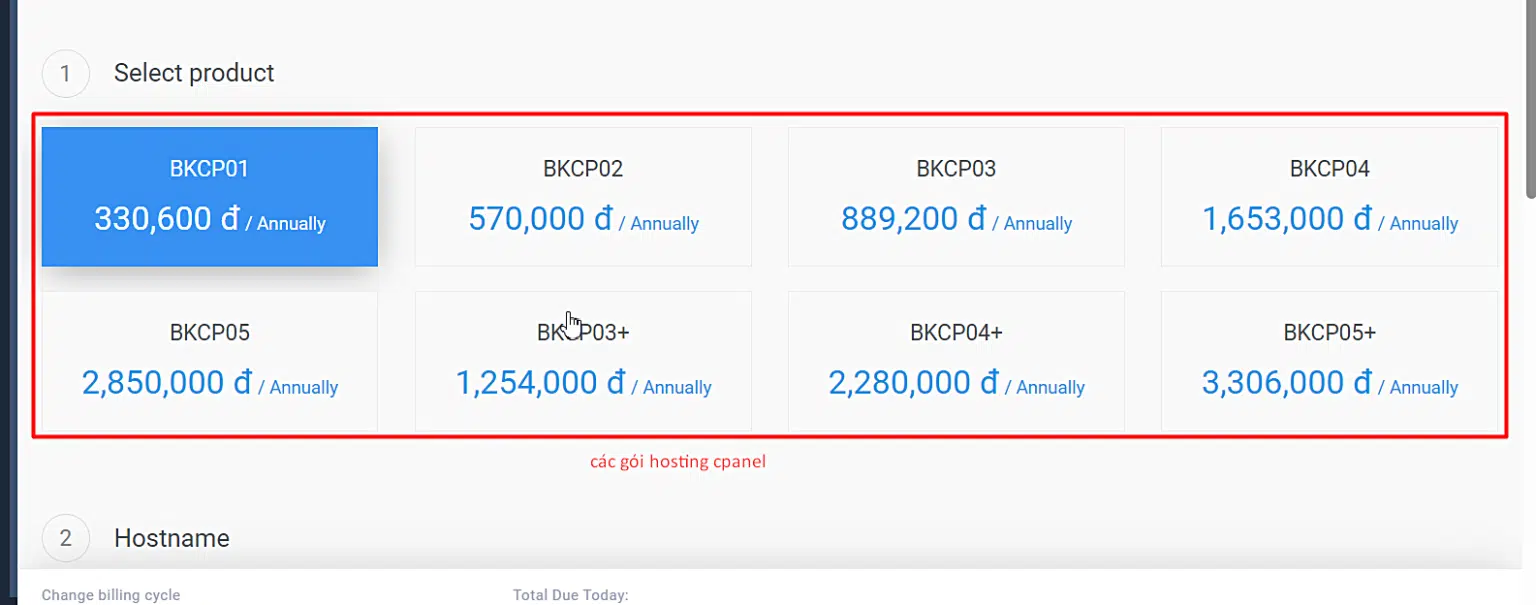Viewport: 1536px width, 605px height.
Task: Click the step 1 circle icon
Action: coord(66,73)
